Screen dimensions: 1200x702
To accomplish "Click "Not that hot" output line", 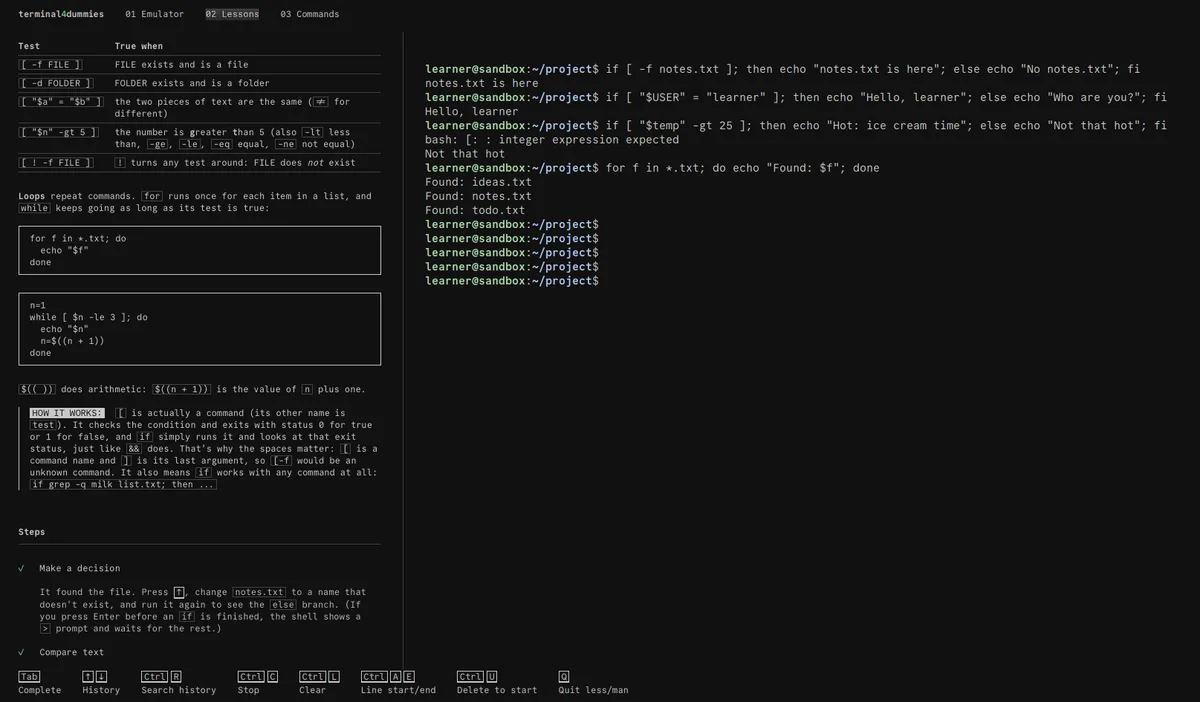I will pos(465,154).
